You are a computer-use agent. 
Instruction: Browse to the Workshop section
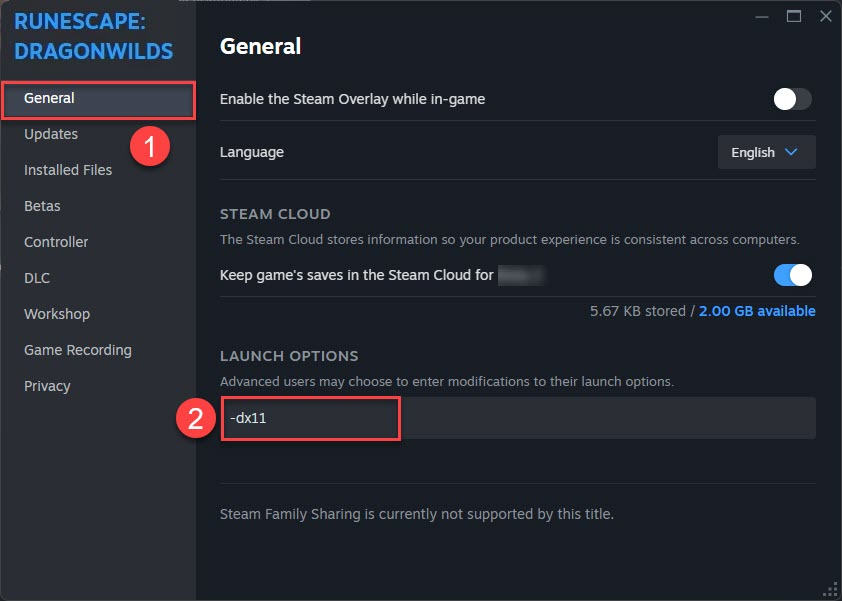click(x=56, y=313)
